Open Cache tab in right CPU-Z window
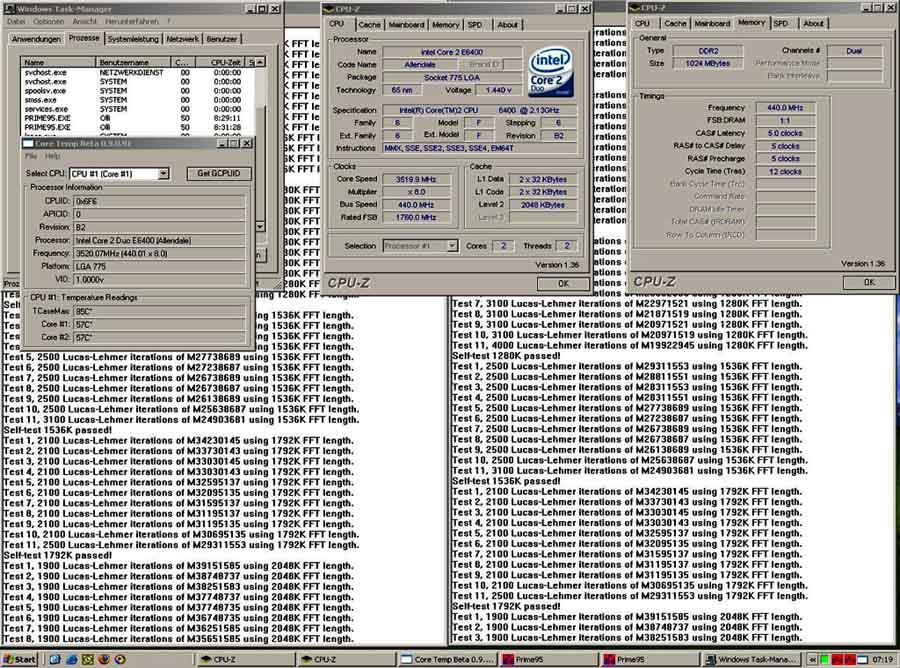The height and width of the screenshot is (668, 900). click(675, 24)
